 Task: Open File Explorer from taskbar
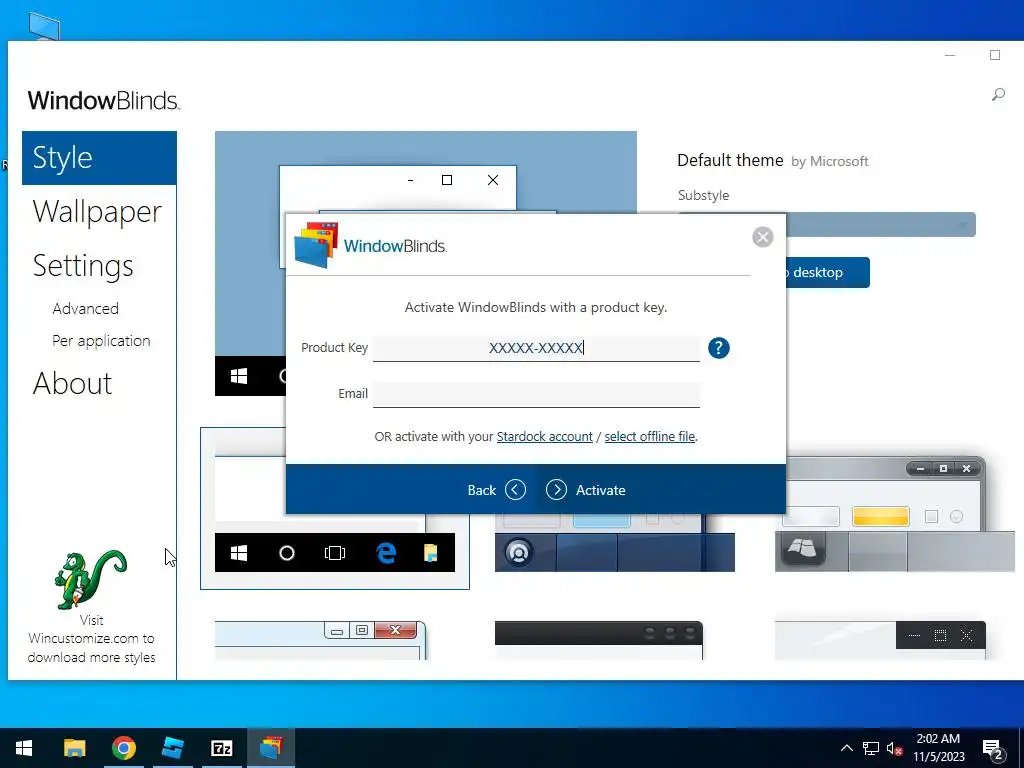pos(74,748)
